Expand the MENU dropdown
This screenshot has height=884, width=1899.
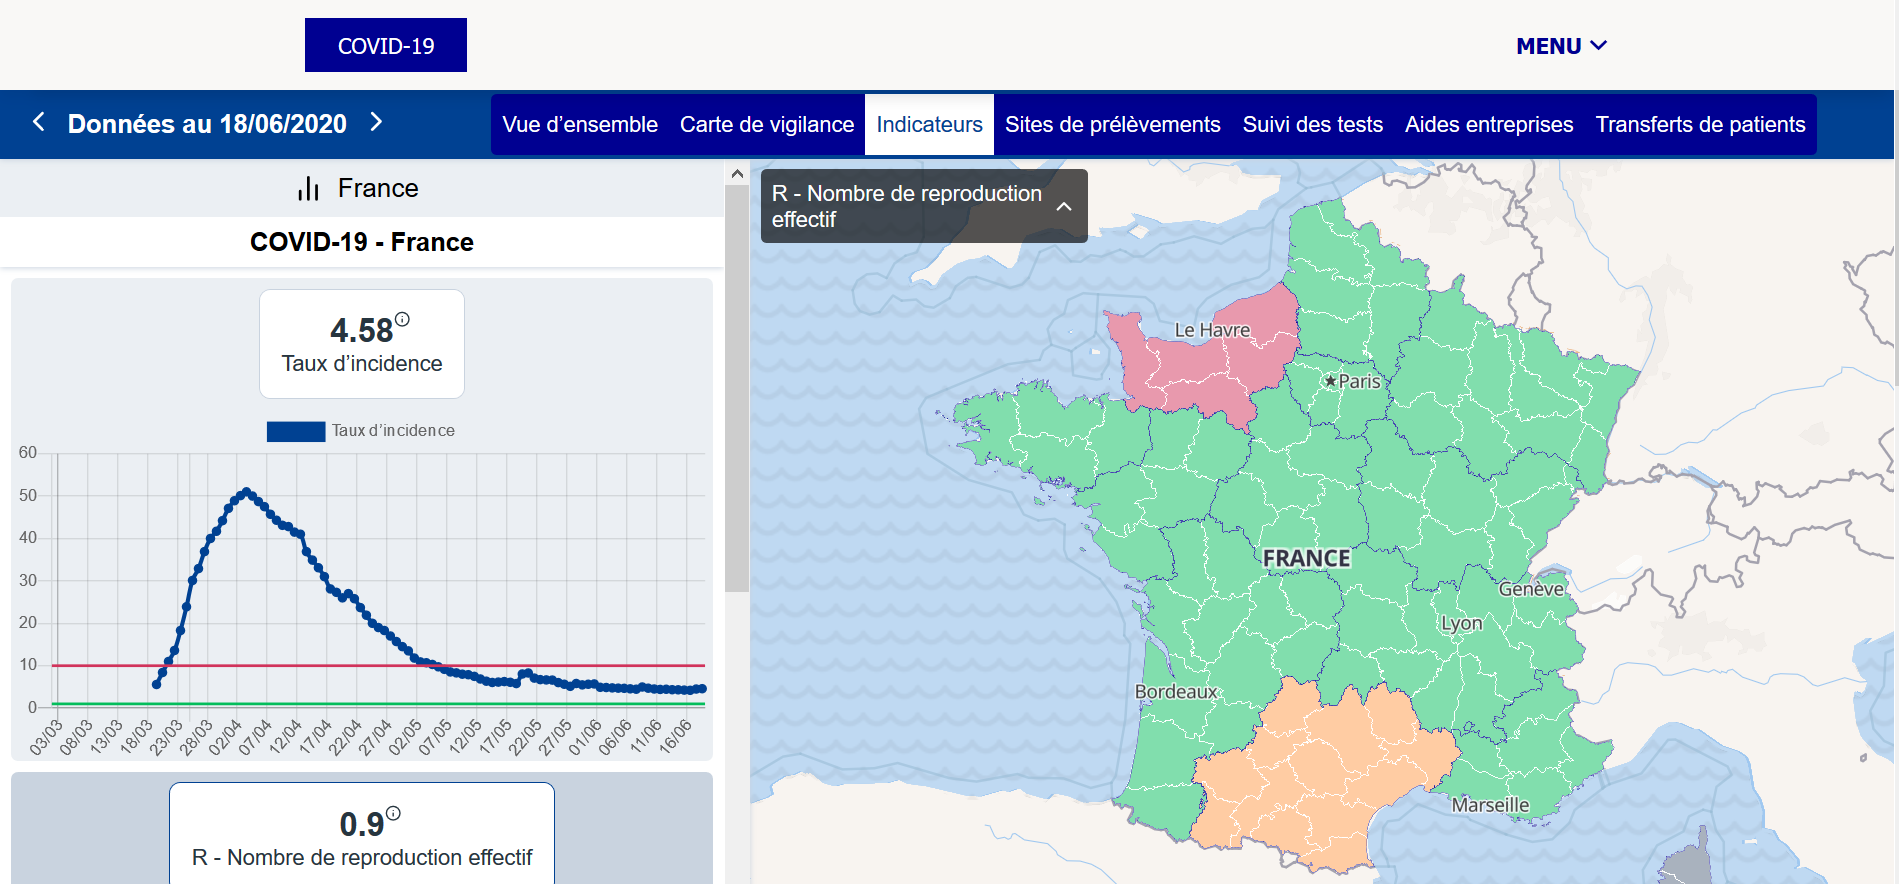1561,46
